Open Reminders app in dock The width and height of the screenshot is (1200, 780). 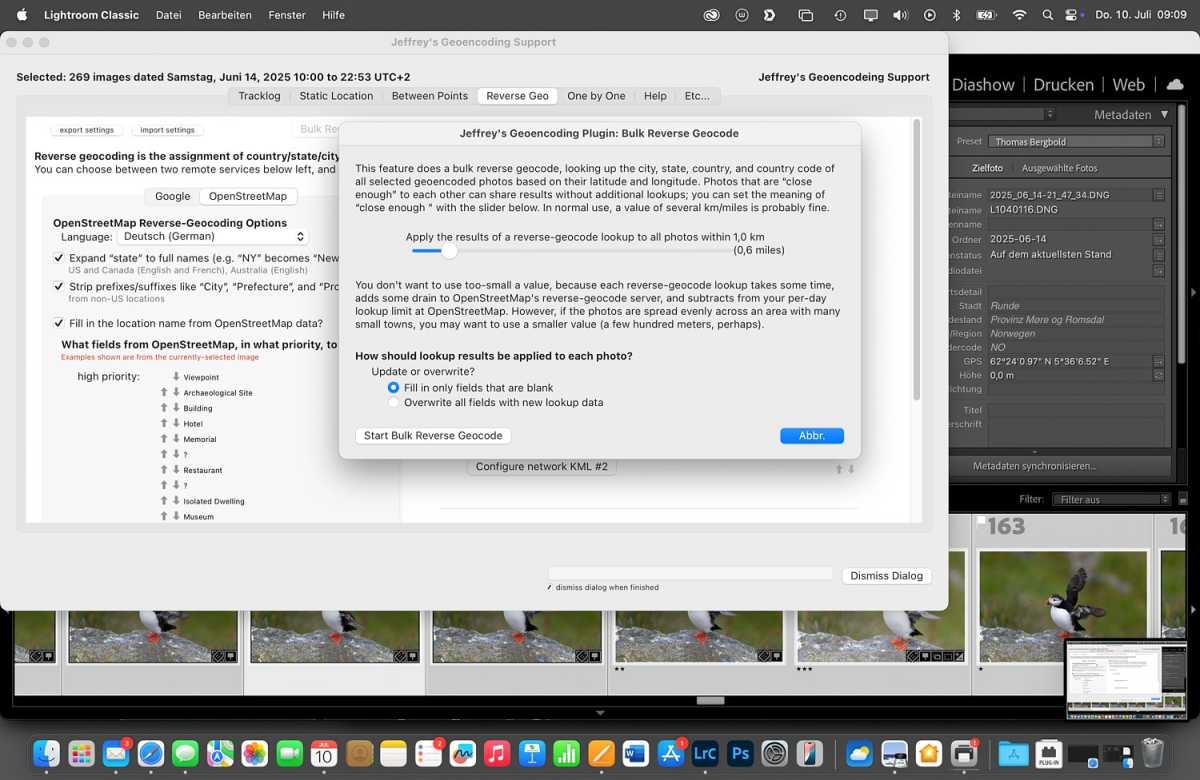point(428,753)
